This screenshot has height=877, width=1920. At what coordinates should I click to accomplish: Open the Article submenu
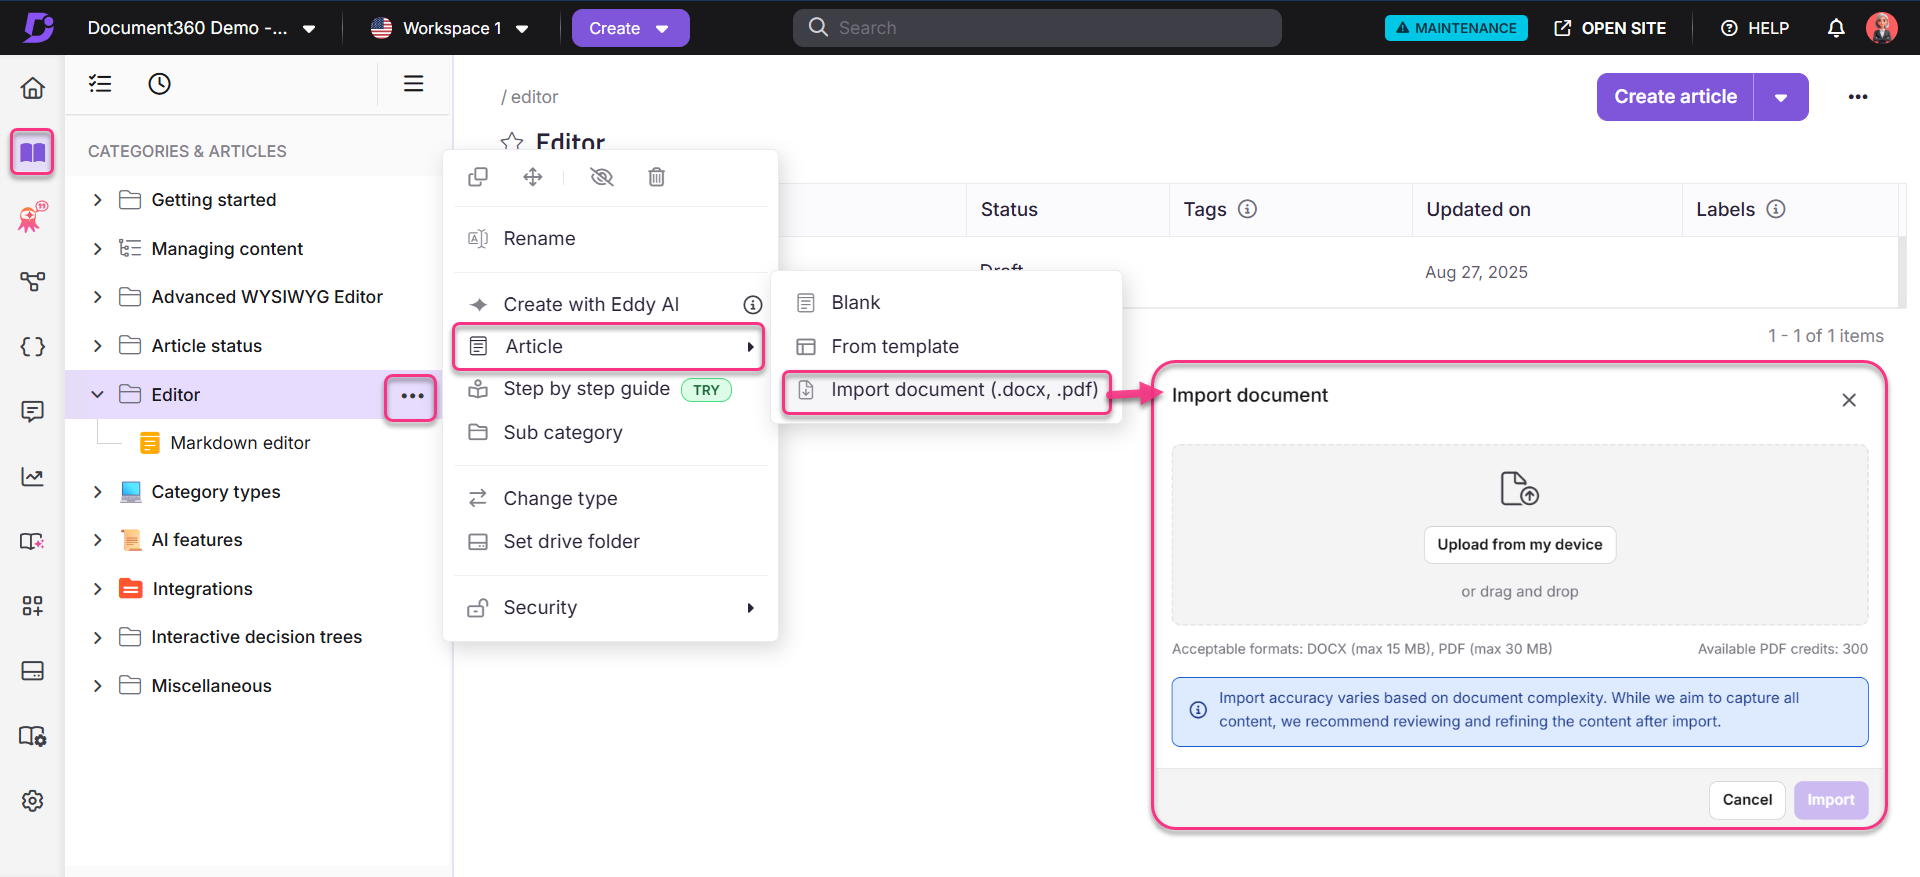pyautogui.click(x=610, y=347)
